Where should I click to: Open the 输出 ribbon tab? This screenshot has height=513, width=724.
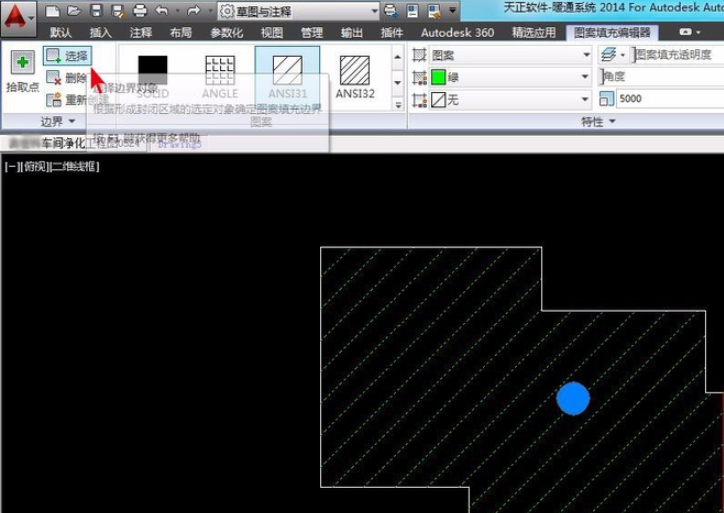click(352, 32)
